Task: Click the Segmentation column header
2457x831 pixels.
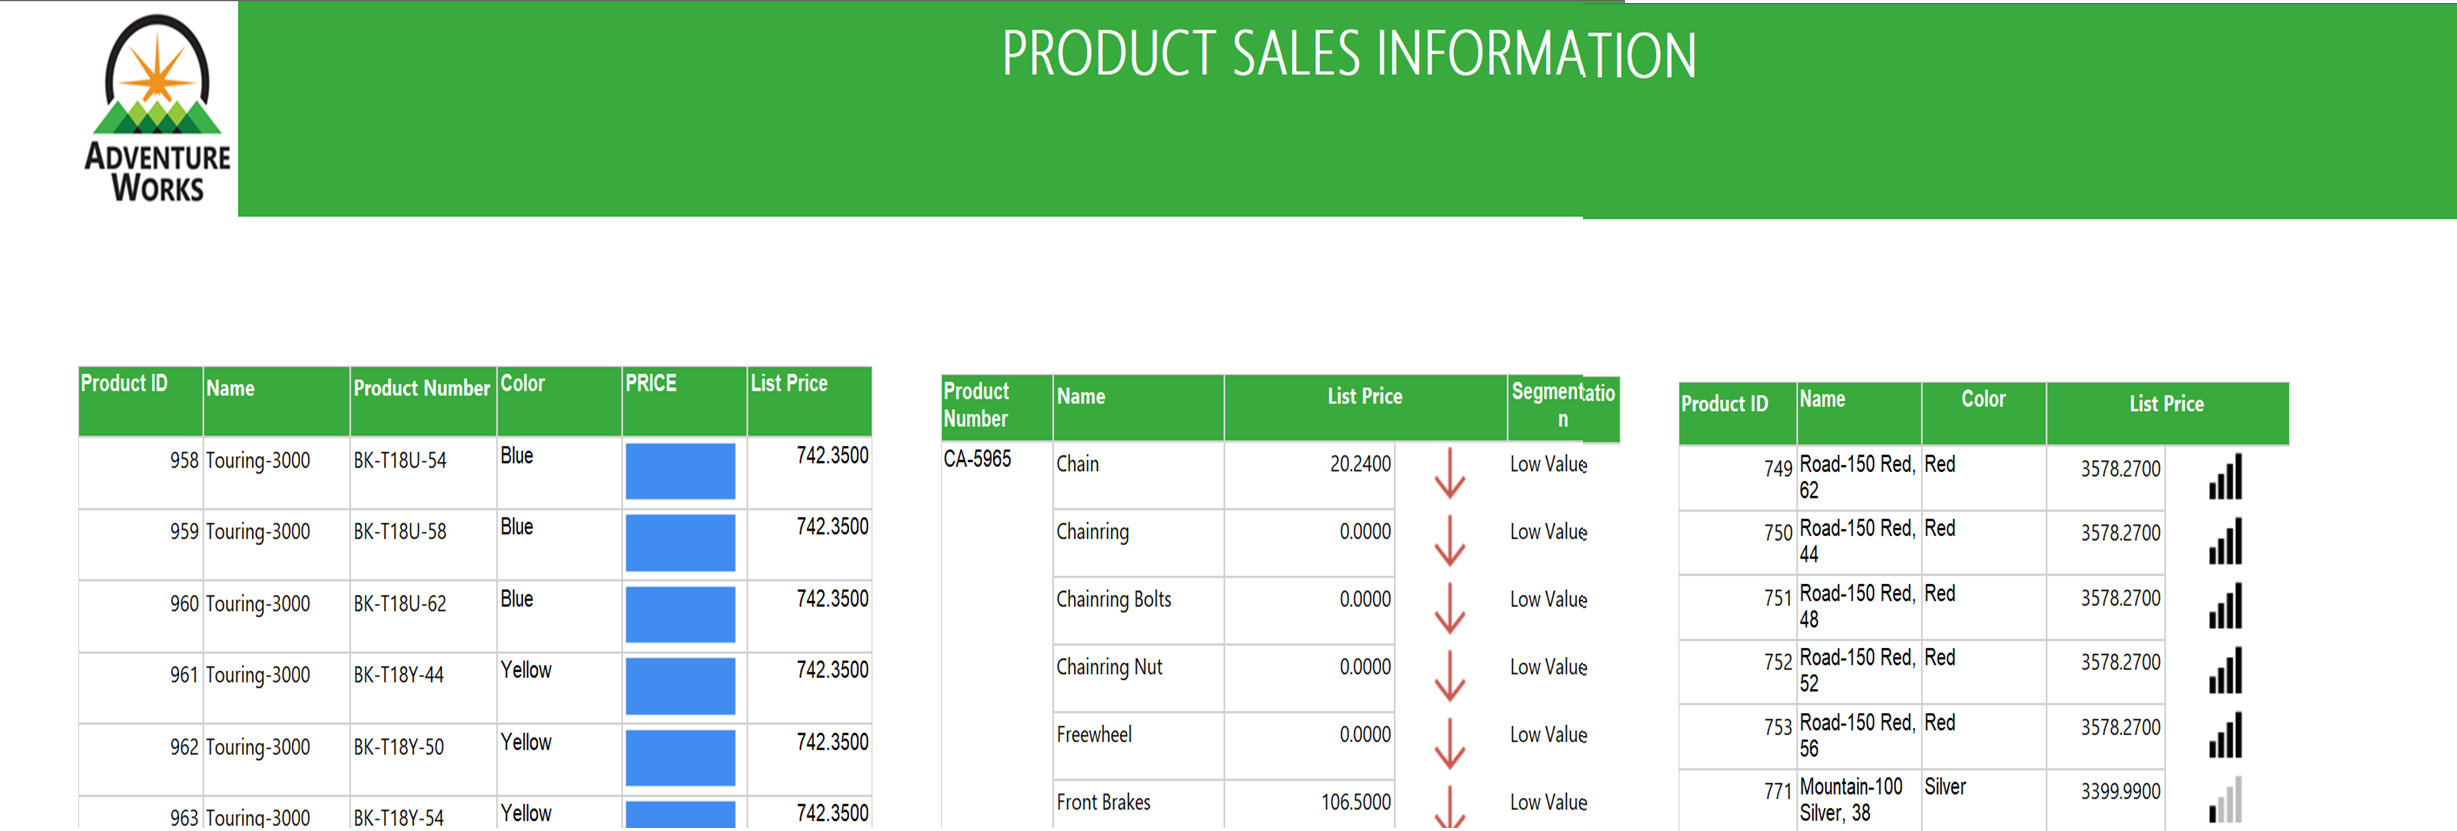Action: [1562, 405]
